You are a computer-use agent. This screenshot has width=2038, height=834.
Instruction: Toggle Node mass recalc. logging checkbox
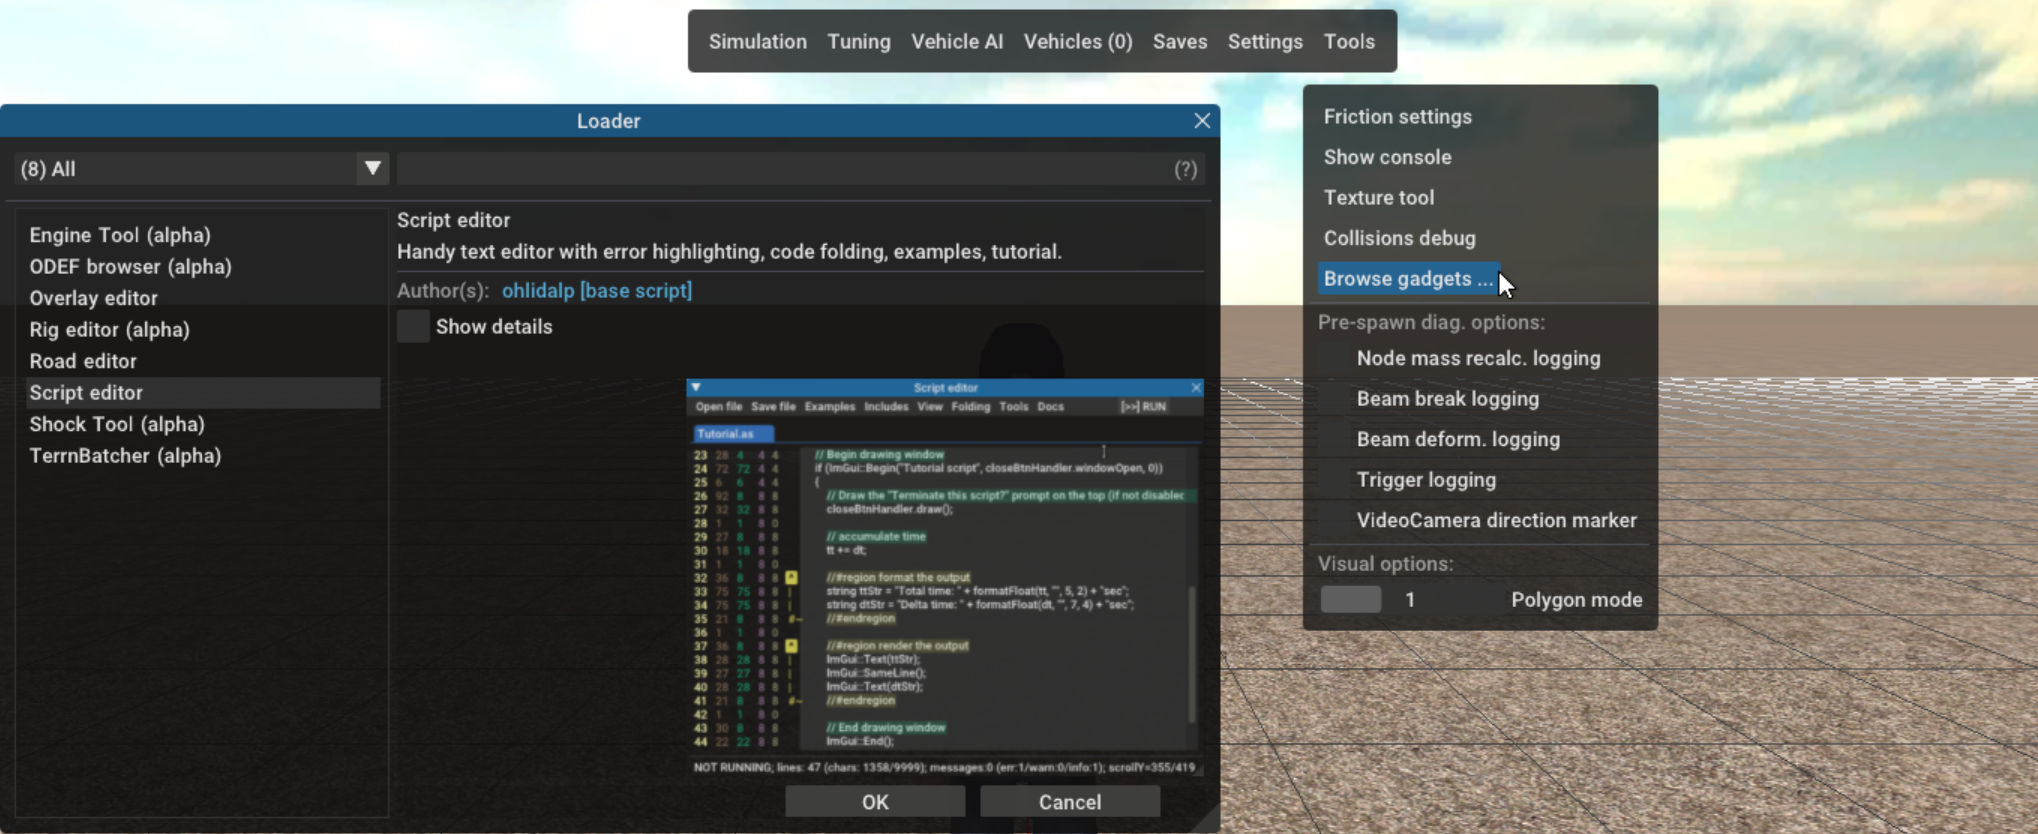(x=1336, y=359)
